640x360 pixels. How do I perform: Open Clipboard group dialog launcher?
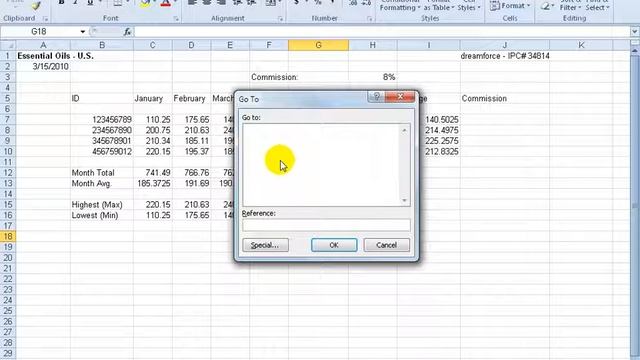45,19
